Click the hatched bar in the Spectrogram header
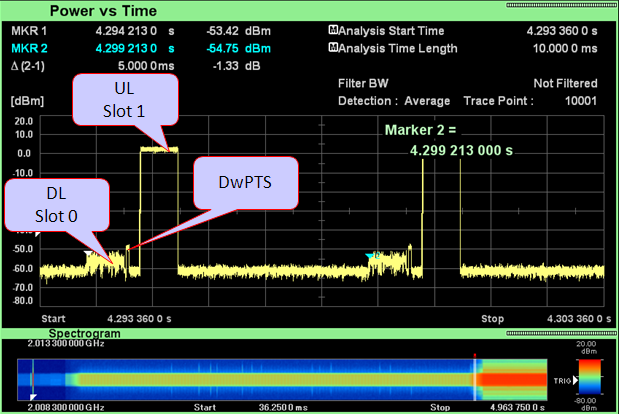The width and height of the screenshot is (619, 414). tap(561, 333)
